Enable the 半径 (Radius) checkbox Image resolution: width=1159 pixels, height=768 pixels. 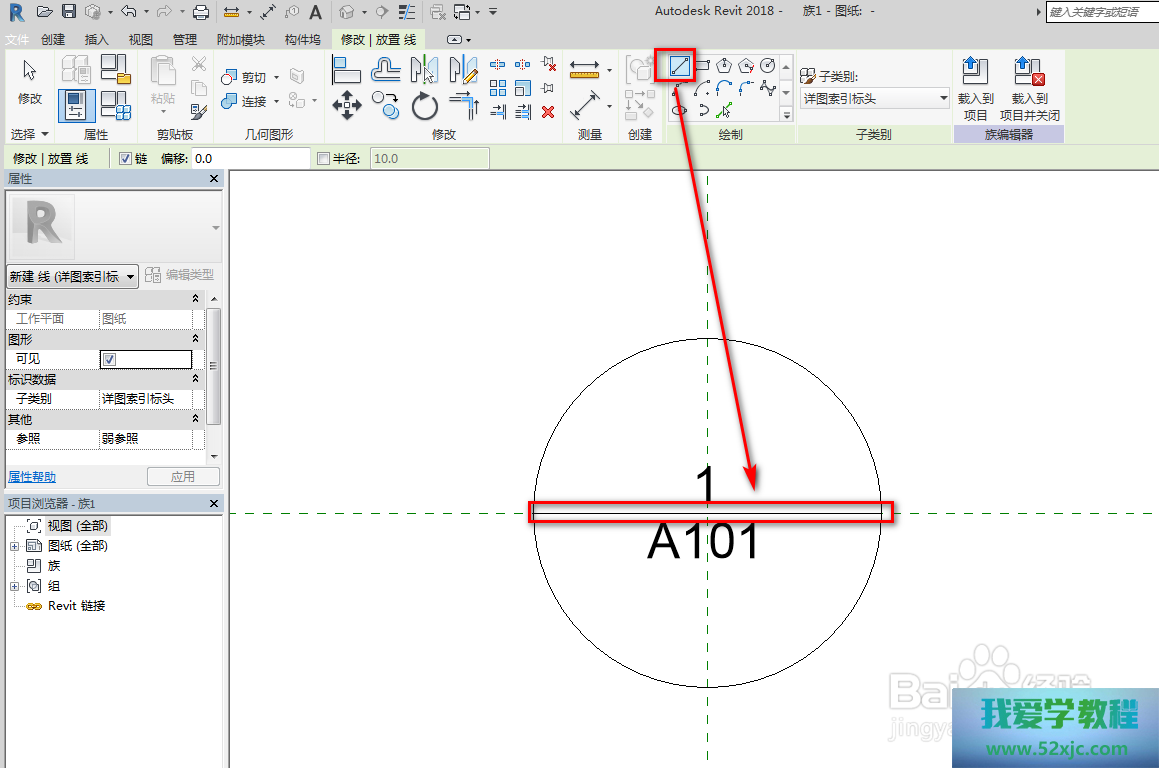coord(323,159)
